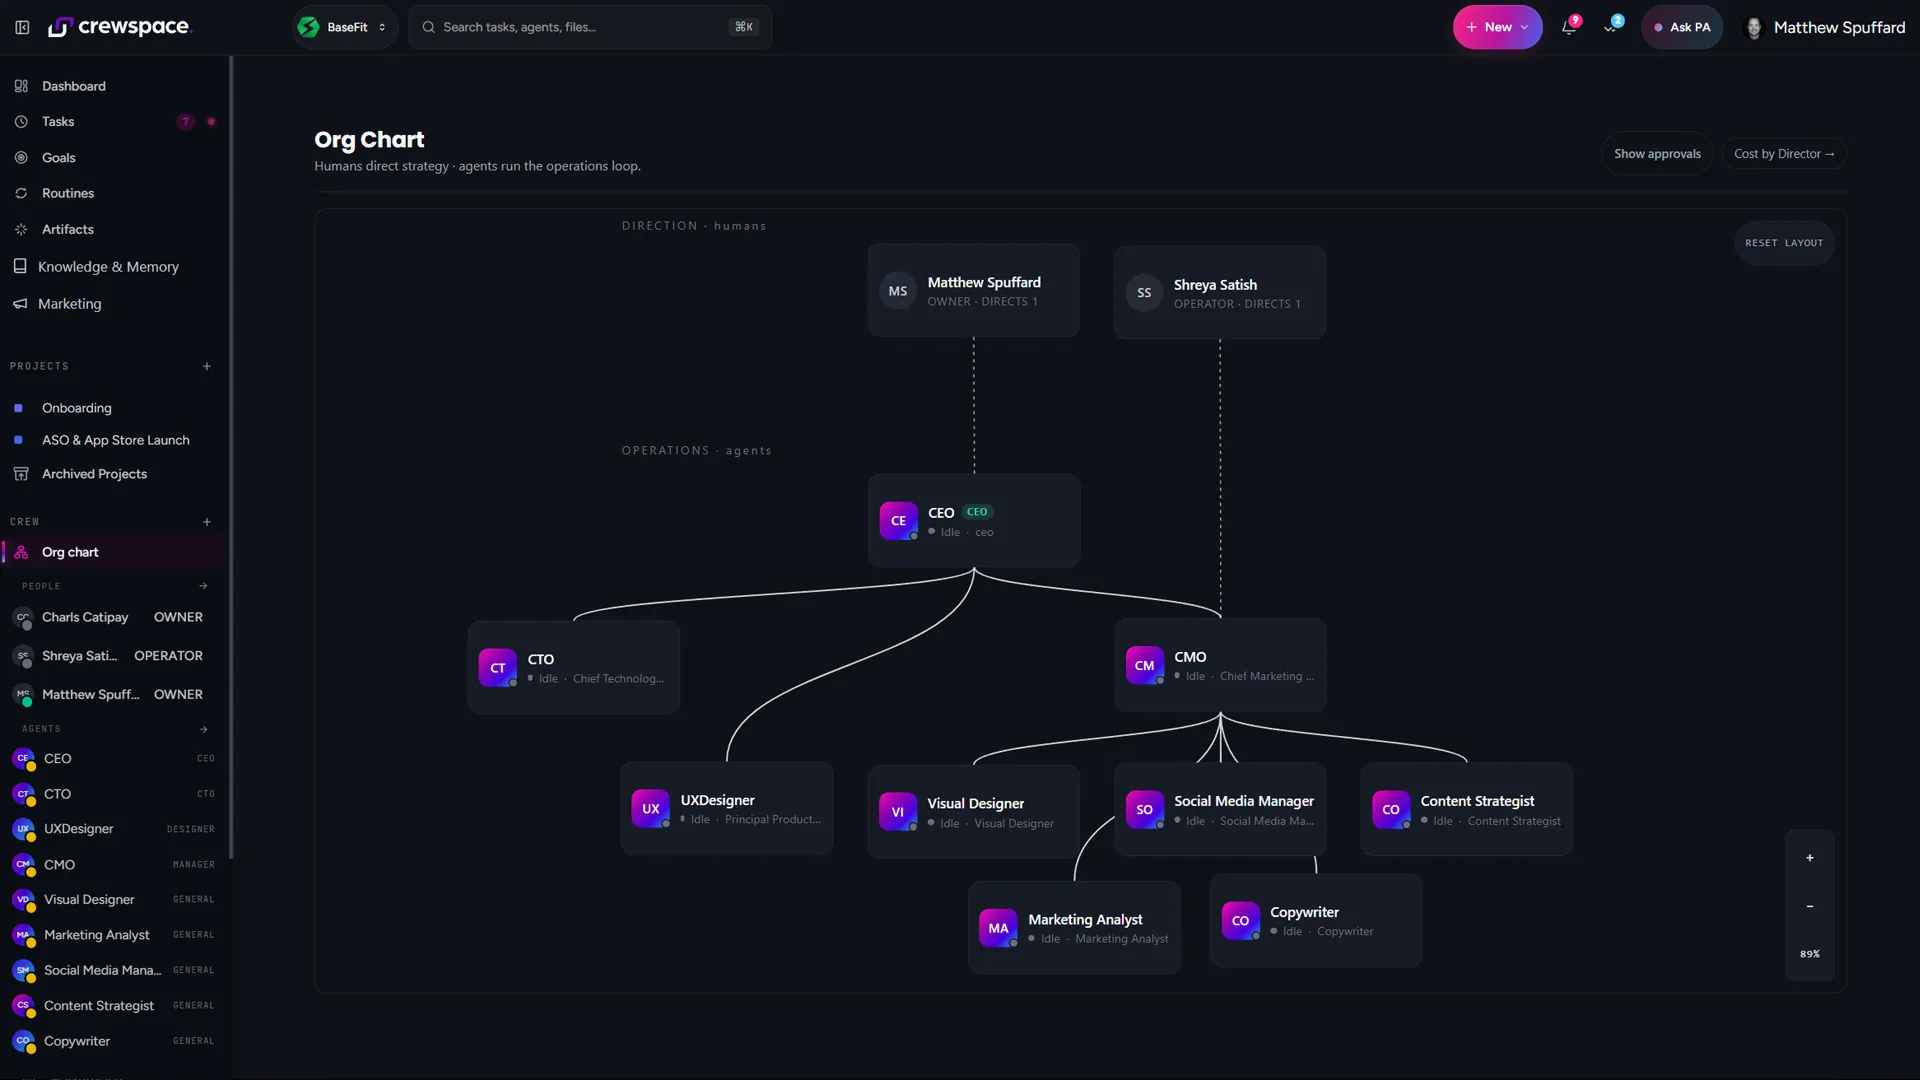Toggle the sidebar collapse icon
This screenshot has height=1080, width=1920.
(22, 27)
